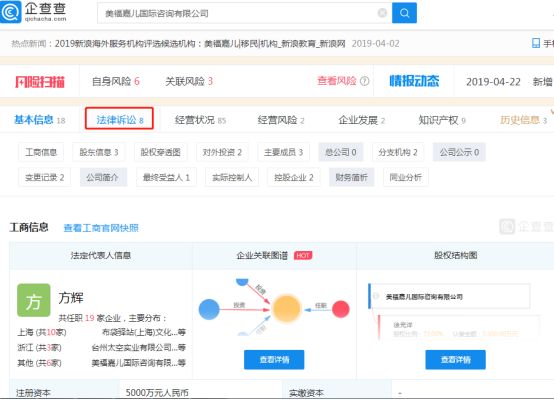
Task: Click the 浙江 (共3家) row
Action: pos(101,348)
